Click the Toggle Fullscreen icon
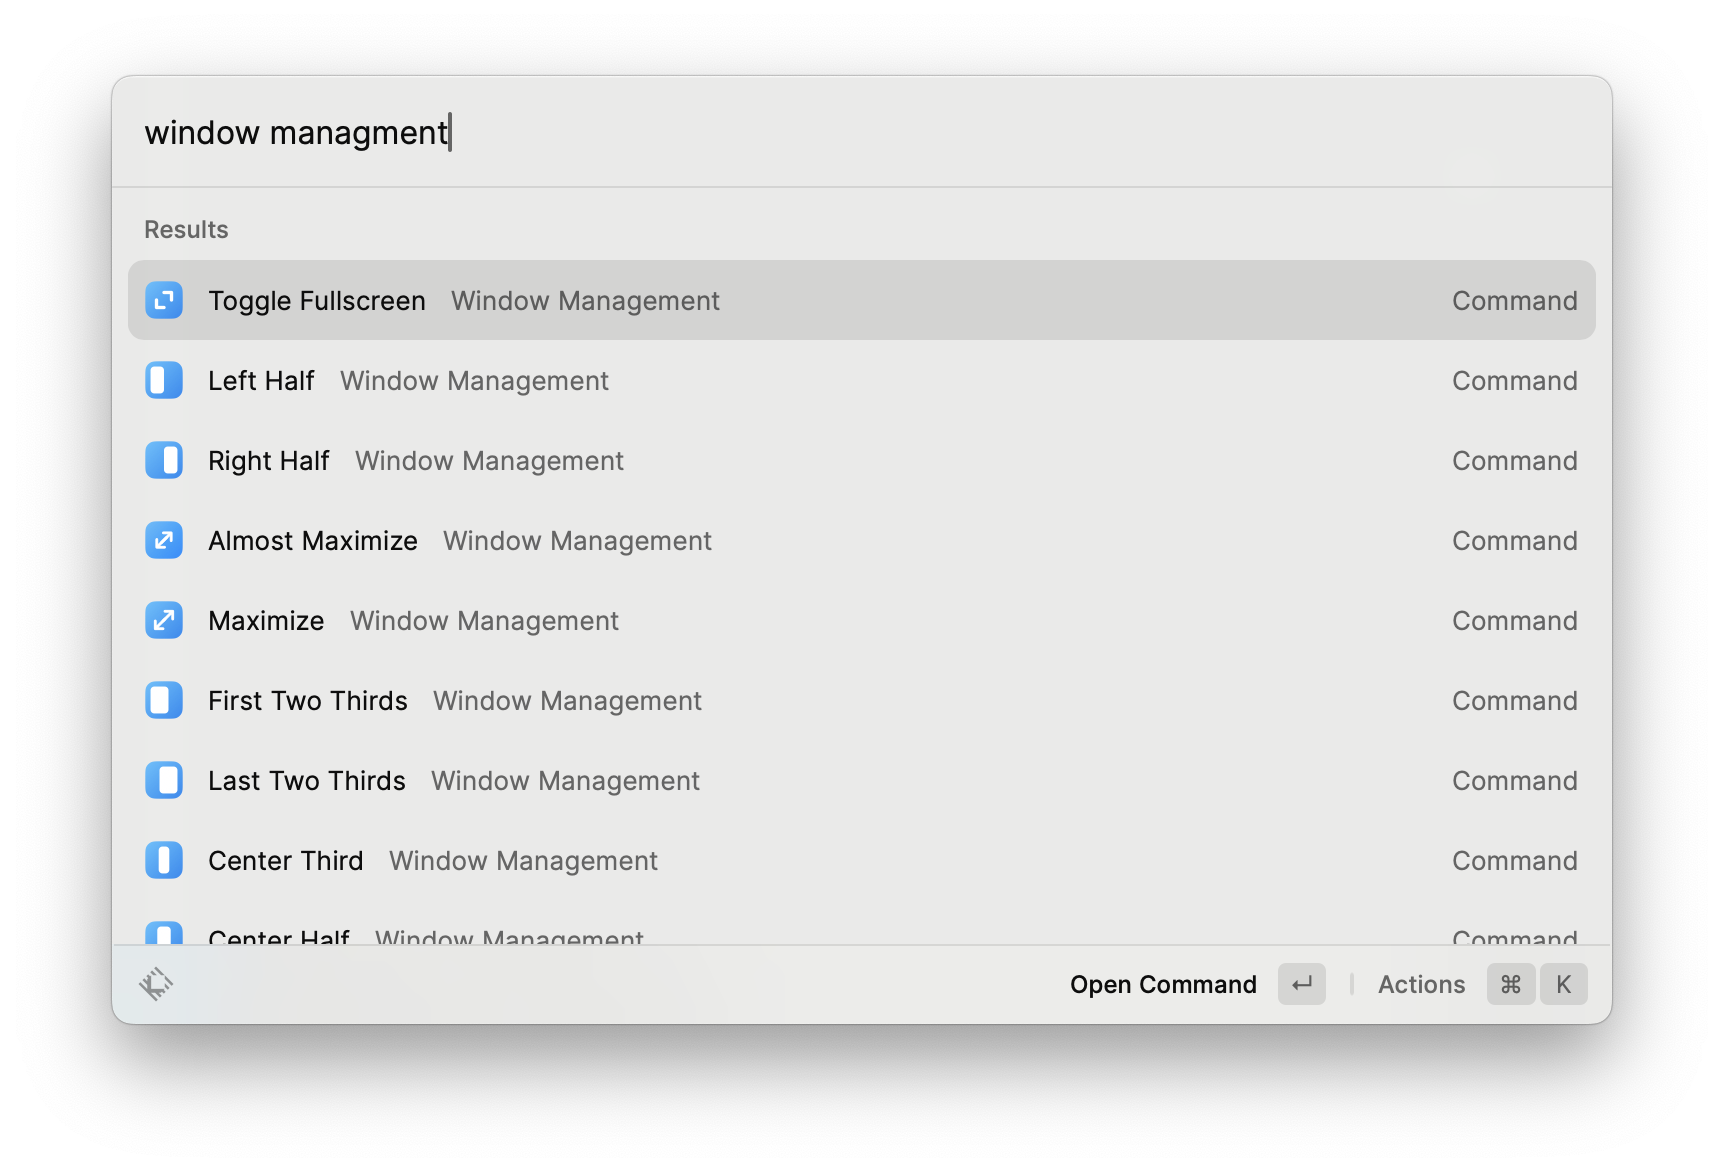This screenshot has height=1172, width=1724. point(164,300)
